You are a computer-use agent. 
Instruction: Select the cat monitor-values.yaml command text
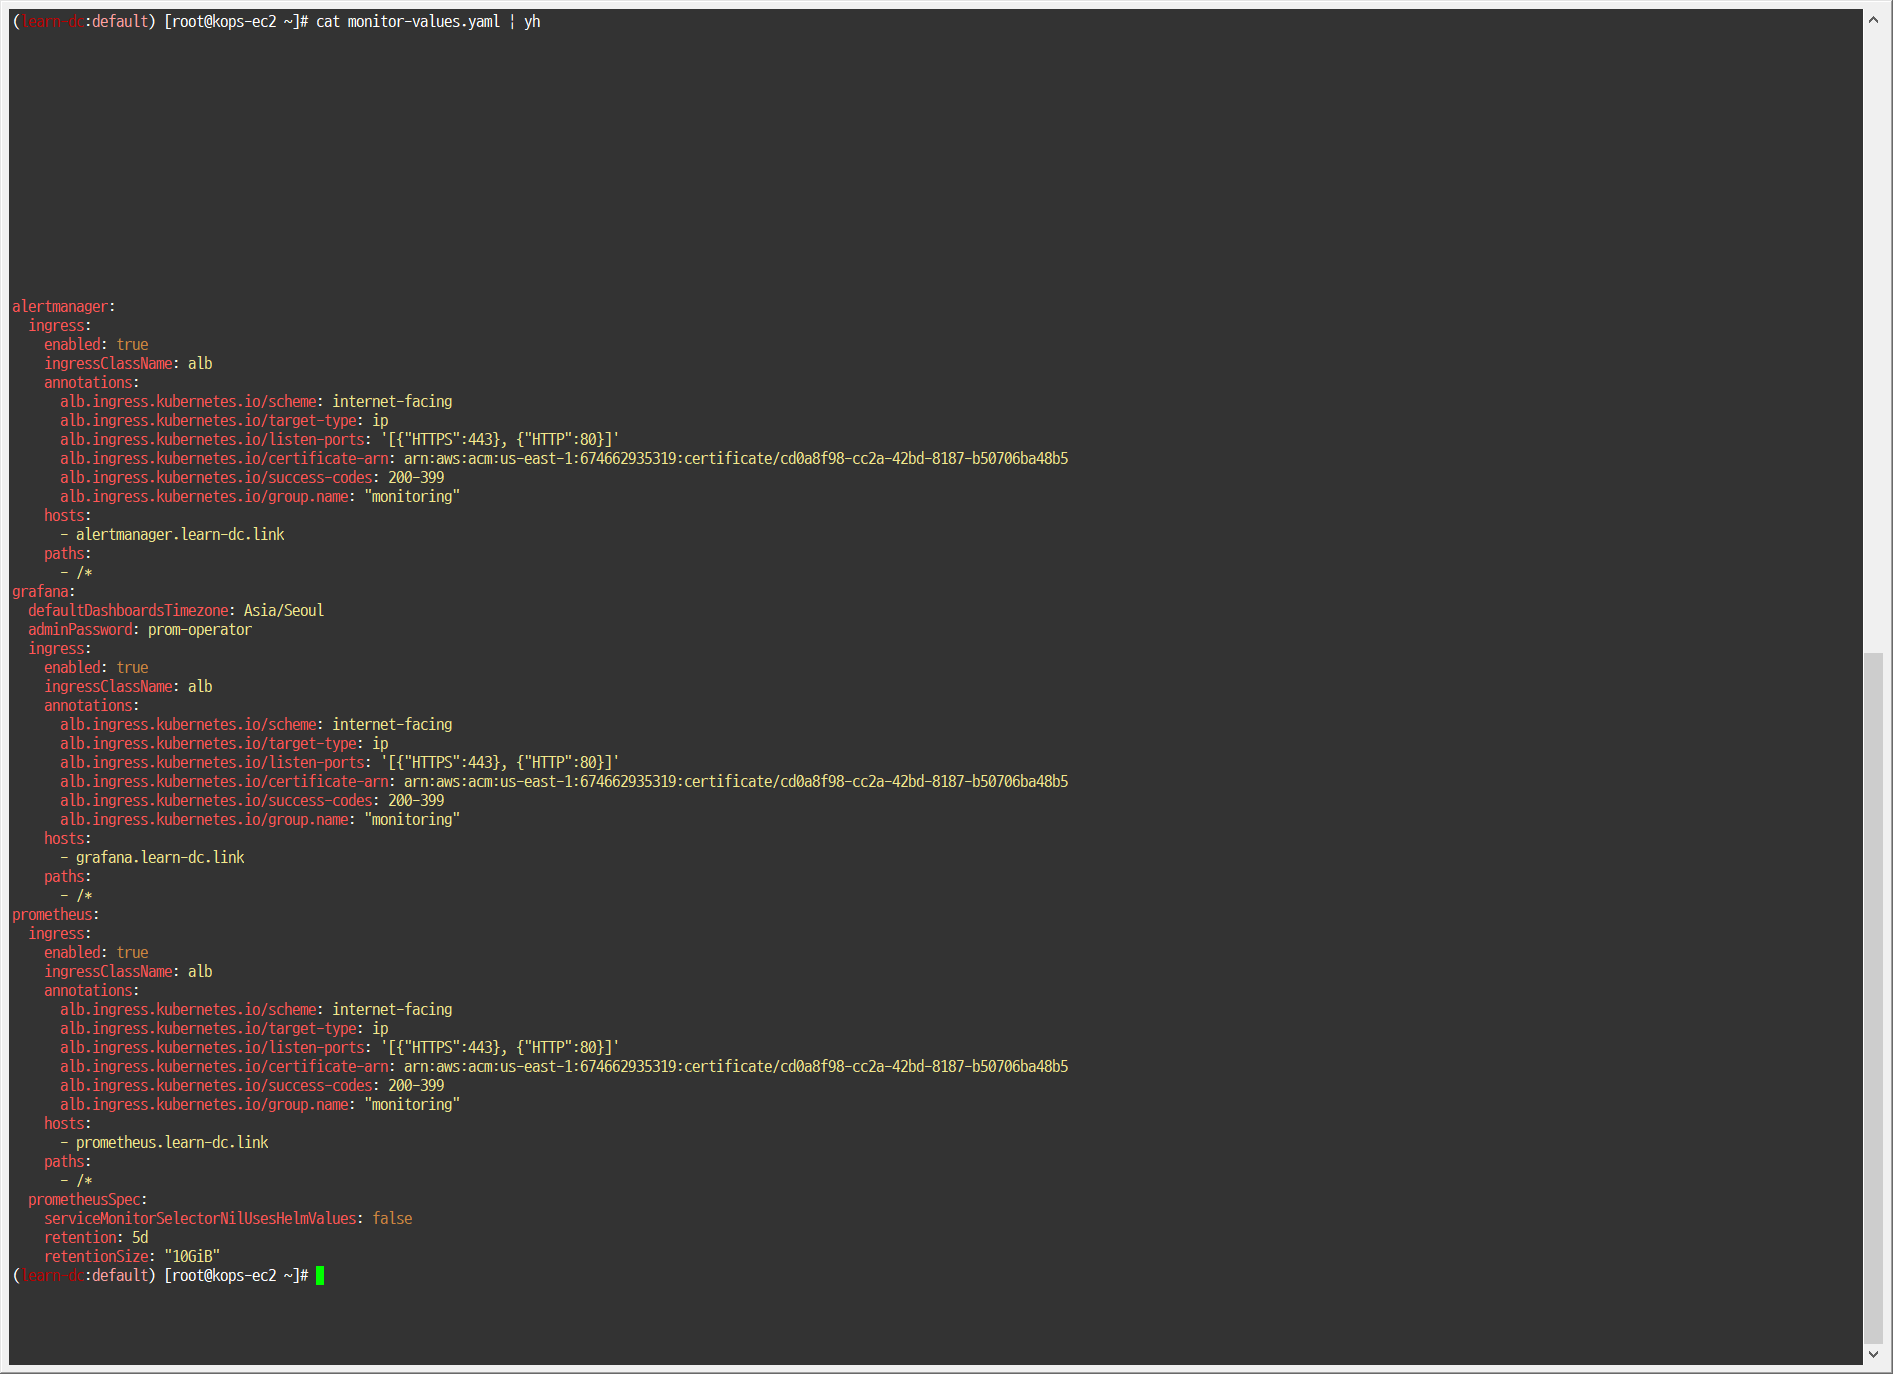click(406, 21)
